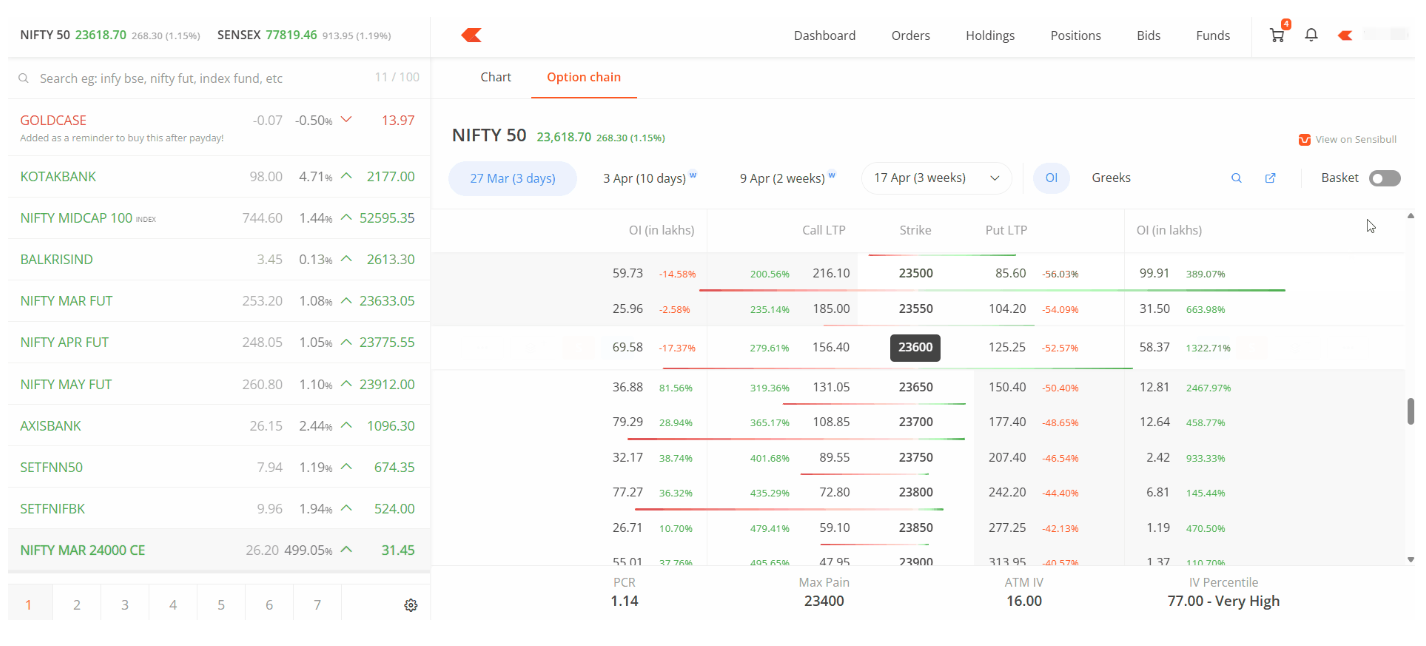Pop out option chain in new window
Viewport: 1426px width, 646px height.
[1270, 178]
